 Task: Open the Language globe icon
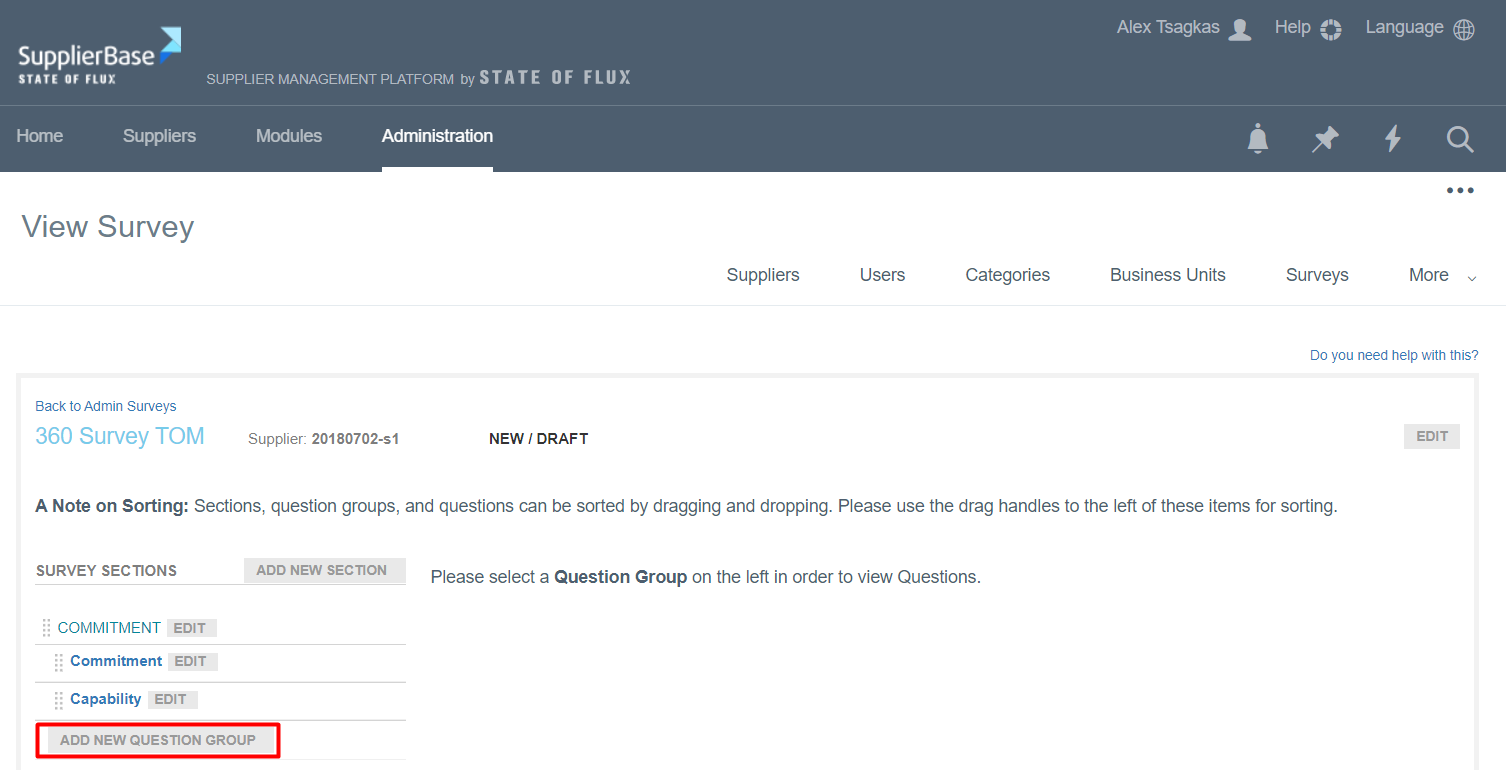coord(1464,29)
